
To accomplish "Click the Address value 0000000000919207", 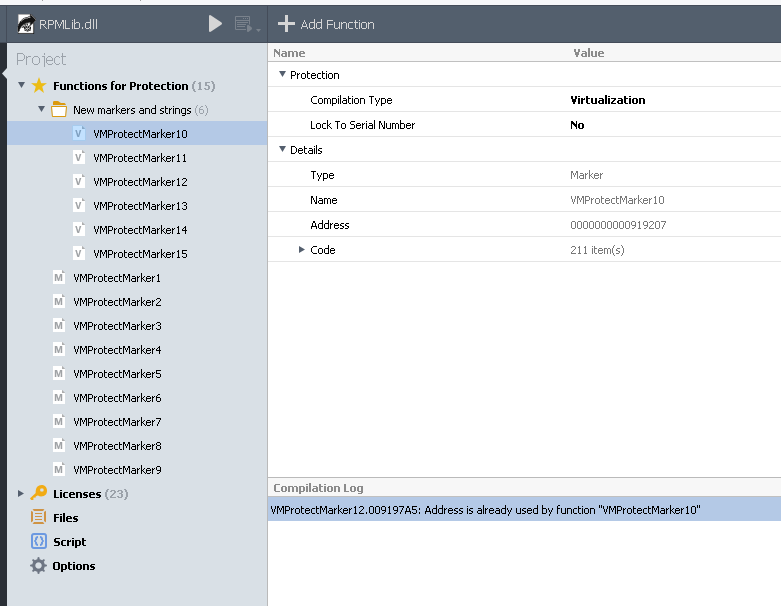I will [x=618, y=225].
